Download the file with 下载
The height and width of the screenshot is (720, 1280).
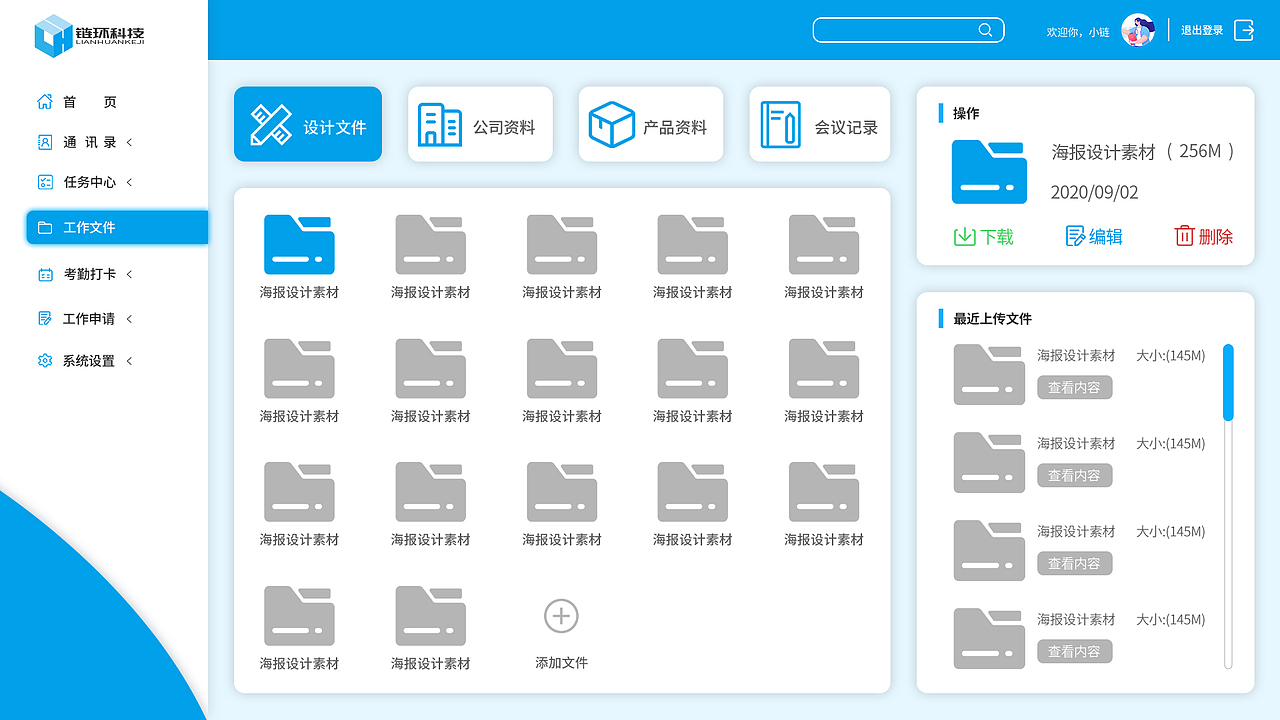[983, 236]
